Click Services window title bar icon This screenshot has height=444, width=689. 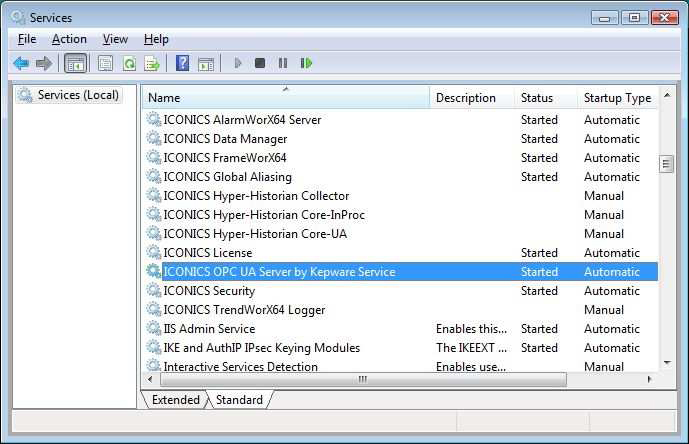(x=18, y=17)
